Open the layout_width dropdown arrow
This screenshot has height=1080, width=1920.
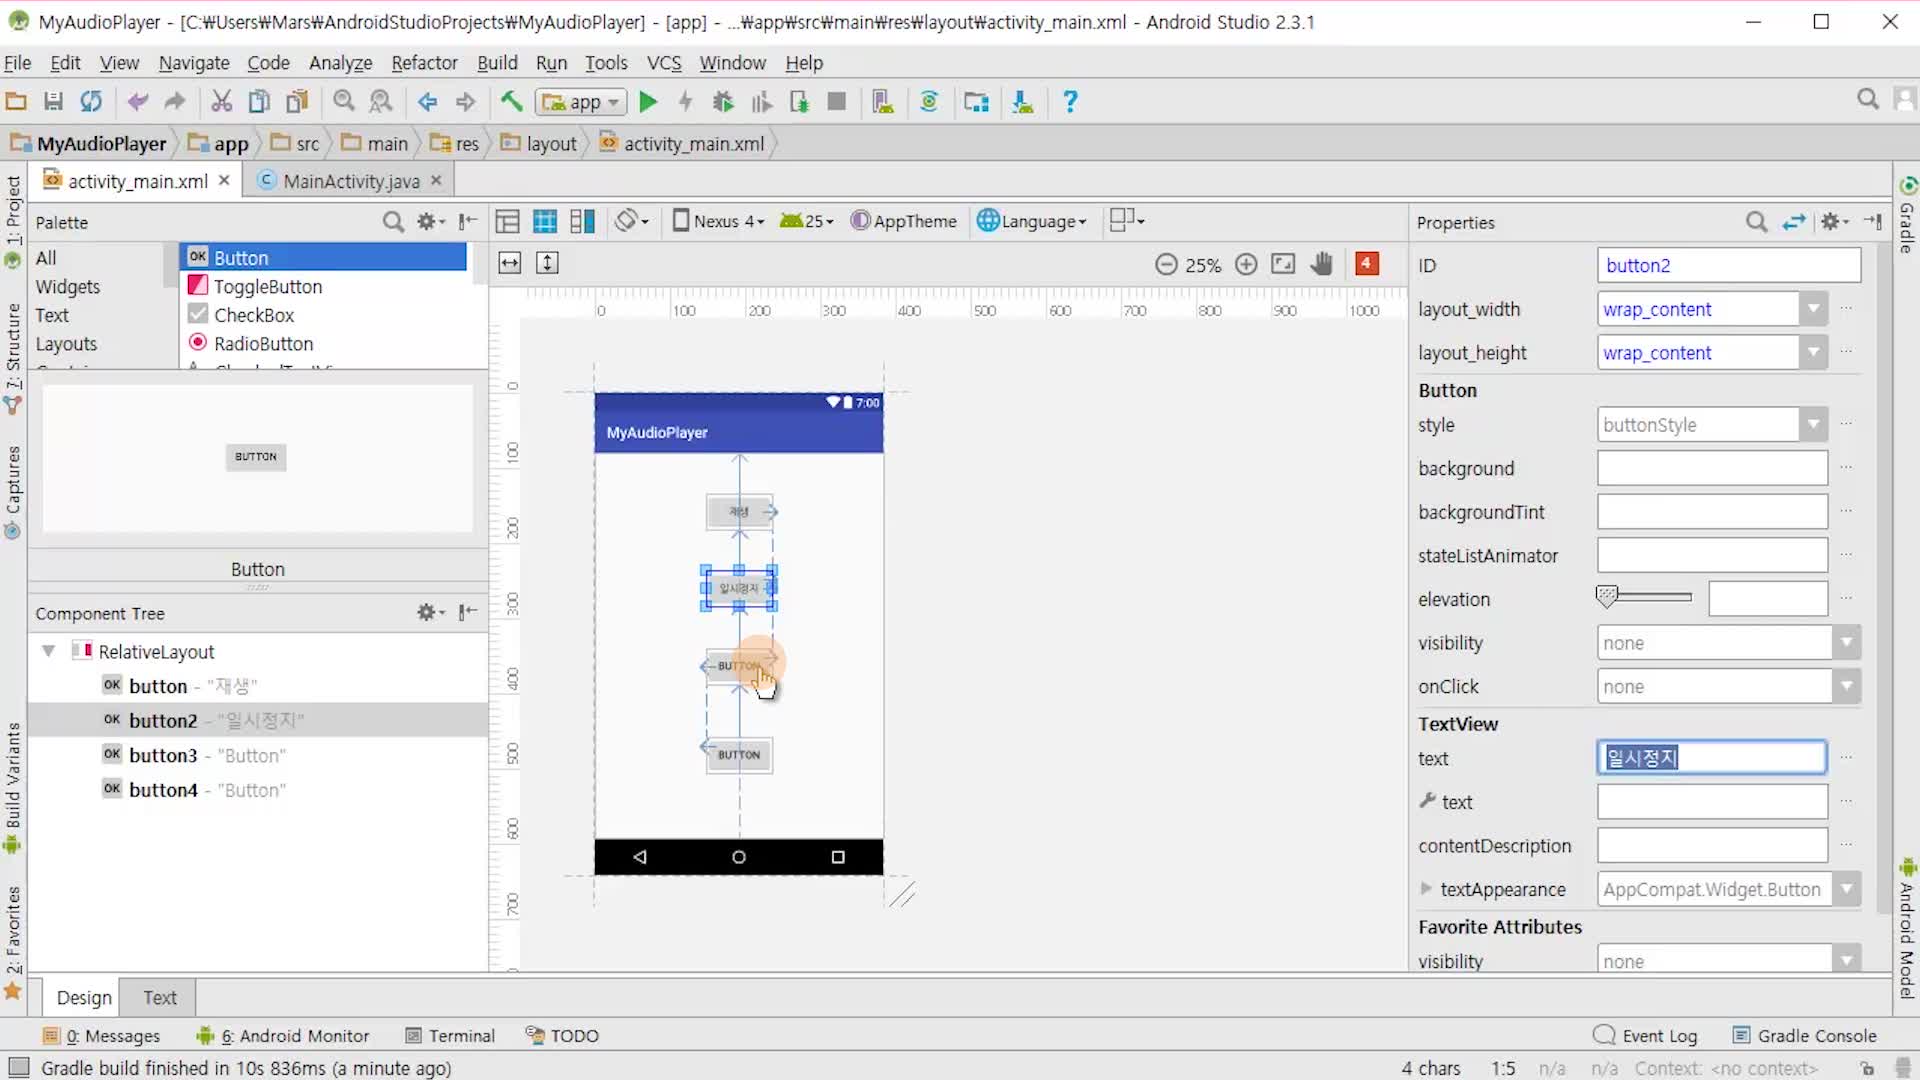[1813, 309]
